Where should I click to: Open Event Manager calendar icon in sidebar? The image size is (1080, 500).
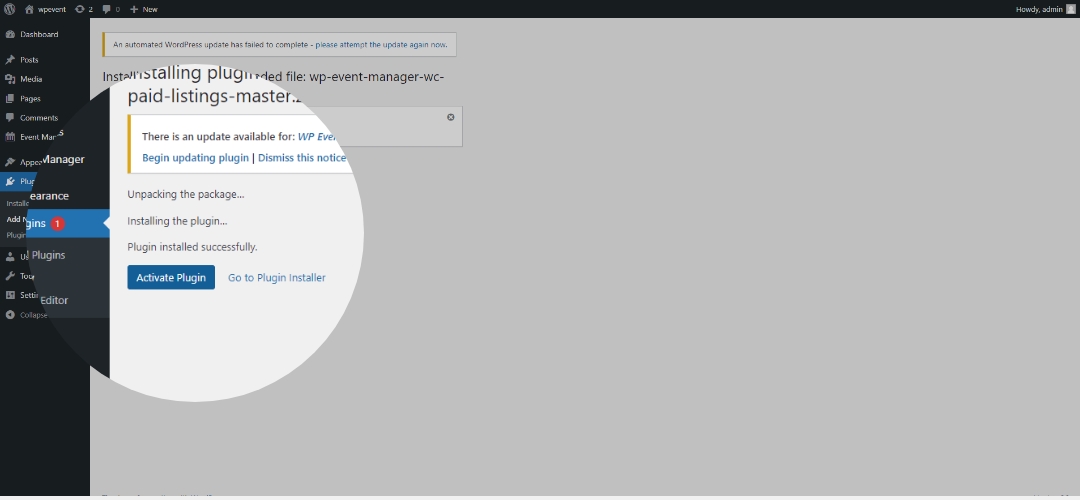tap(10, 136)
